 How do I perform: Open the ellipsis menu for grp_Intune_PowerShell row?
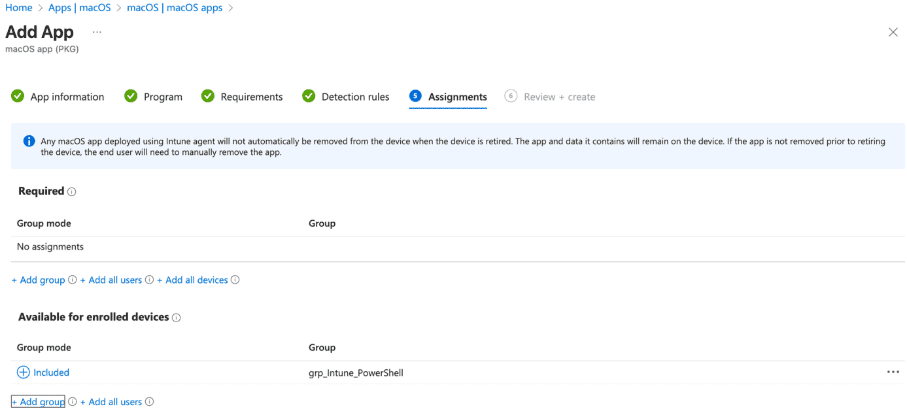(892, 372)
